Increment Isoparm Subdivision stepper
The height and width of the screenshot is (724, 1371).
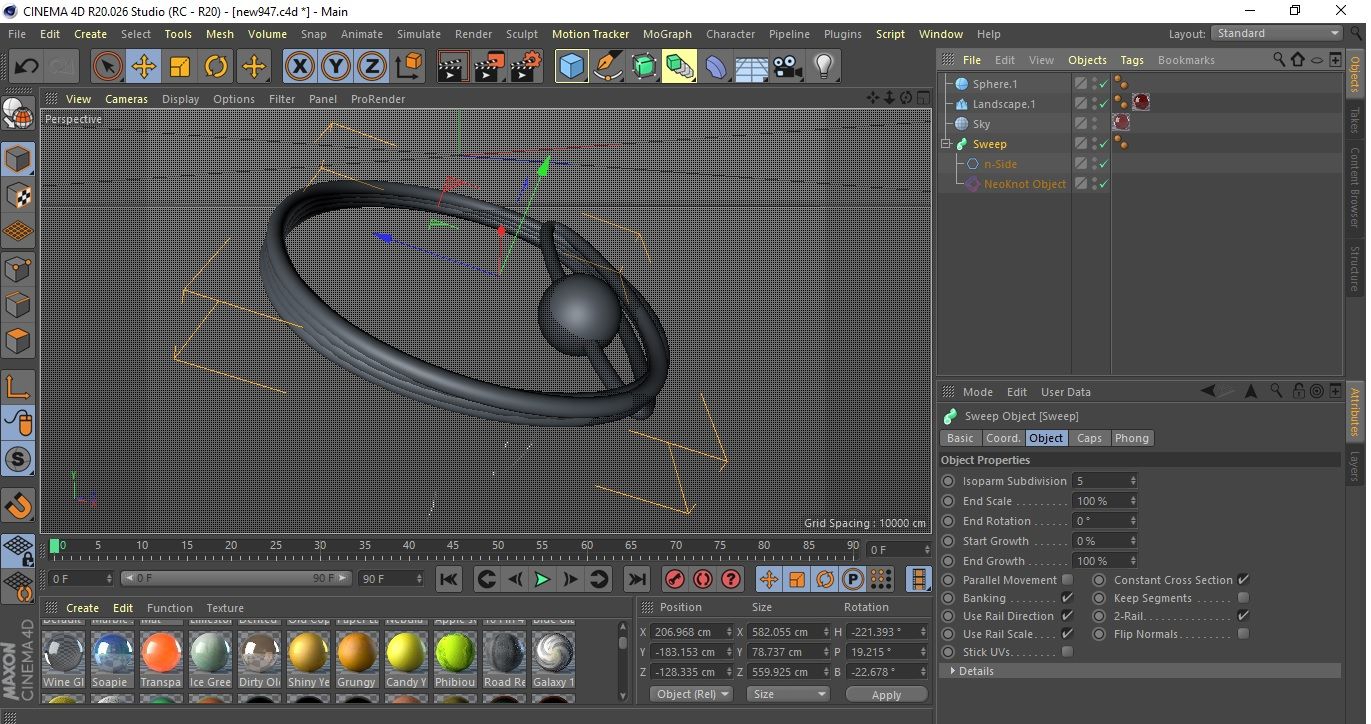click(x=1132, y=478)
